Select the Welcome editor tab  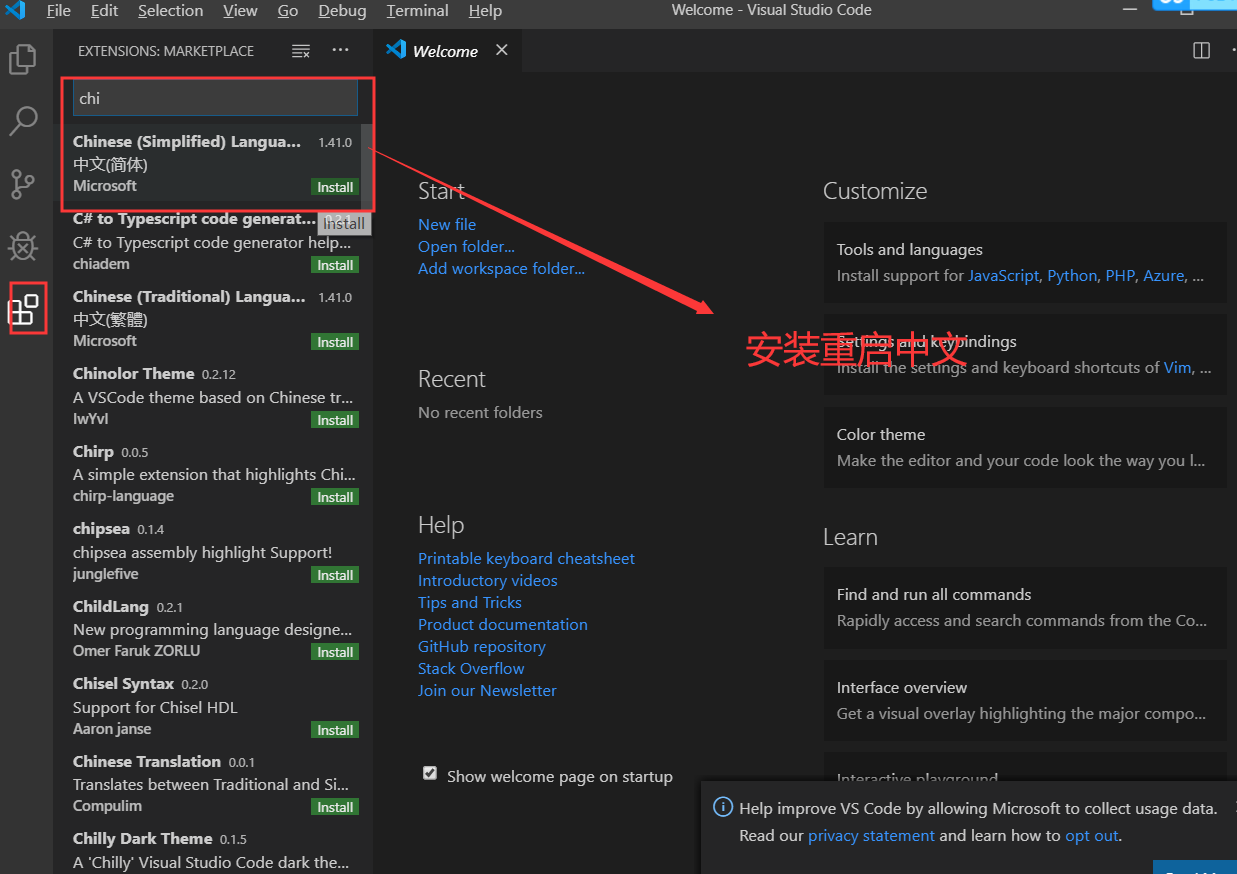point(445,51)
